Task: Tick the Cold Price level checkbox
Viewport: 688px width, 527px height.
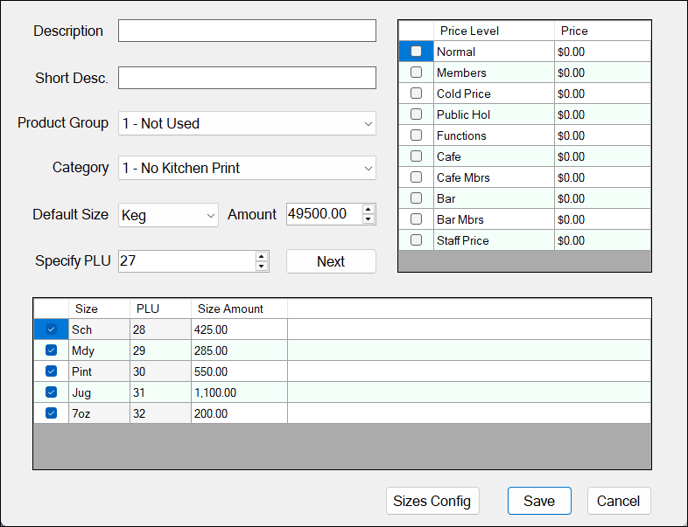Action: click(416, 94)
